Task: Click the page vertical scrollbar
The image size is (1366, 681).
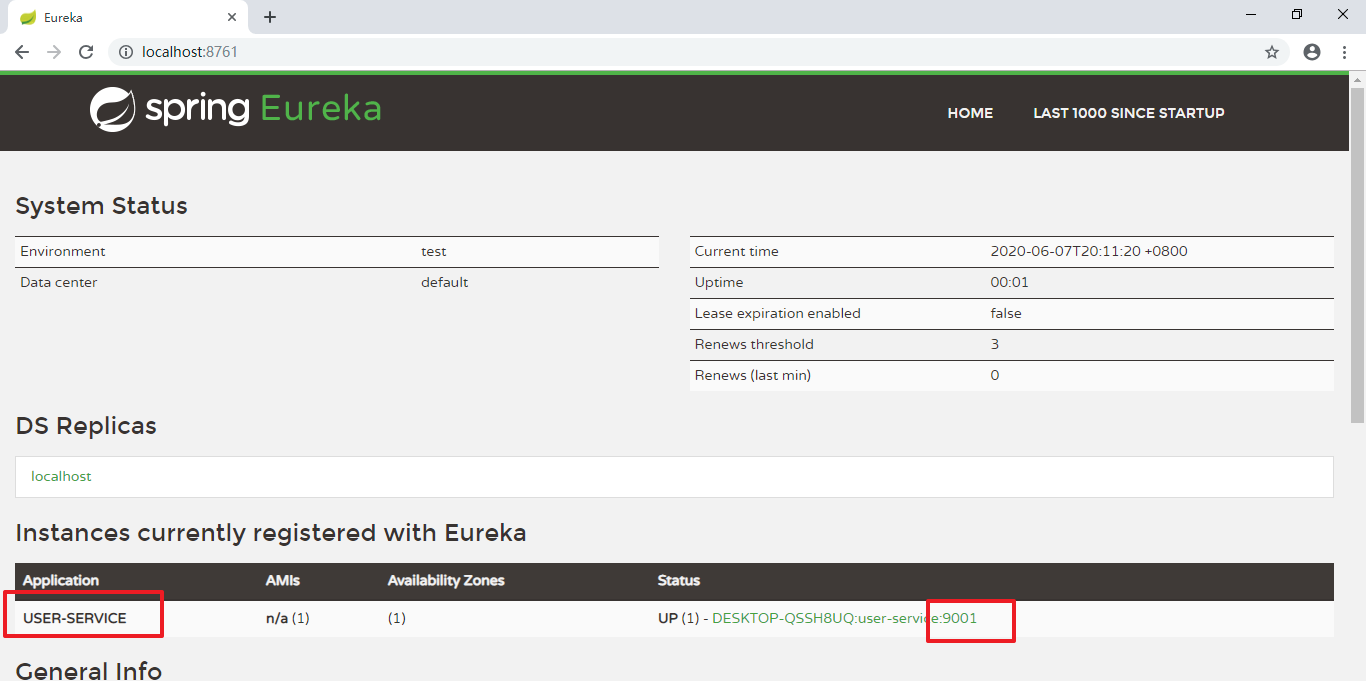Action: tap(1358, 254)
